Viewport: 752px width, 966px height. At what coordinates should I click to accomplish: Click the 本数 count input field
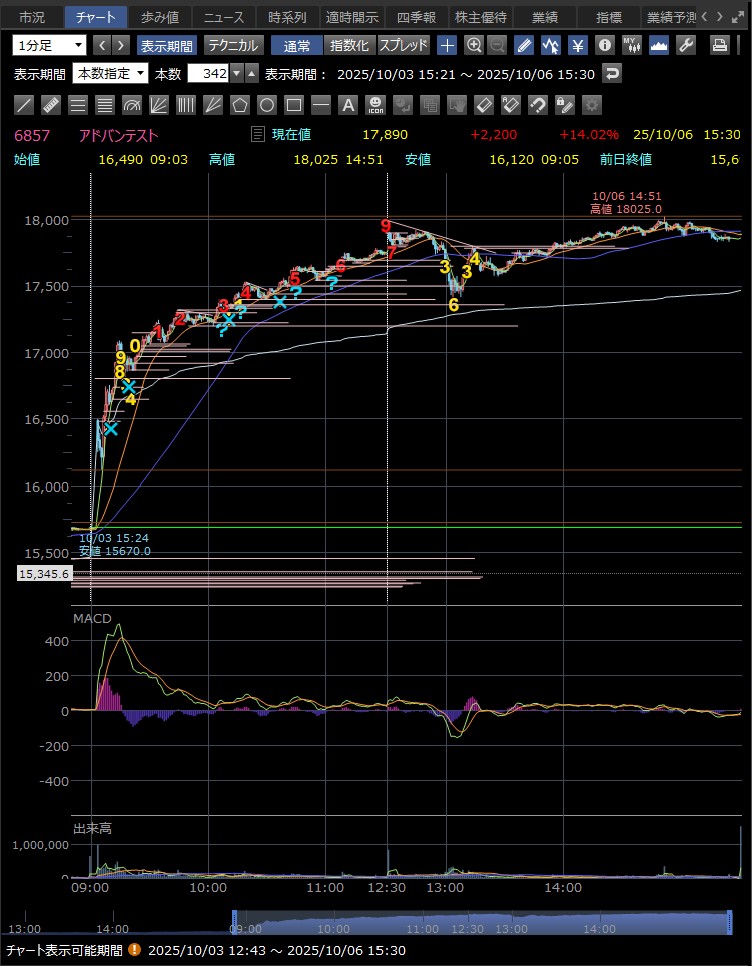(x=208, y=73)
